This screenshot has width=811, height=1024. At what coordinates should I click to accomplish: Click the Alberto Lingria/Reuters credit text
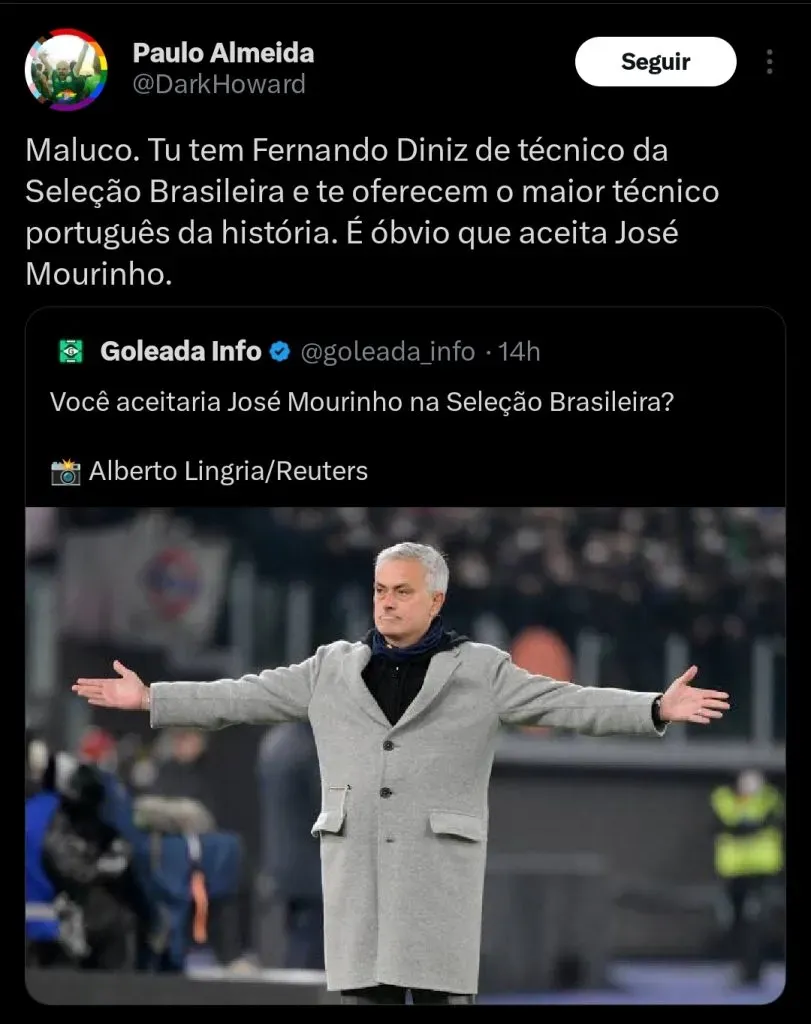tap(228, 471)
